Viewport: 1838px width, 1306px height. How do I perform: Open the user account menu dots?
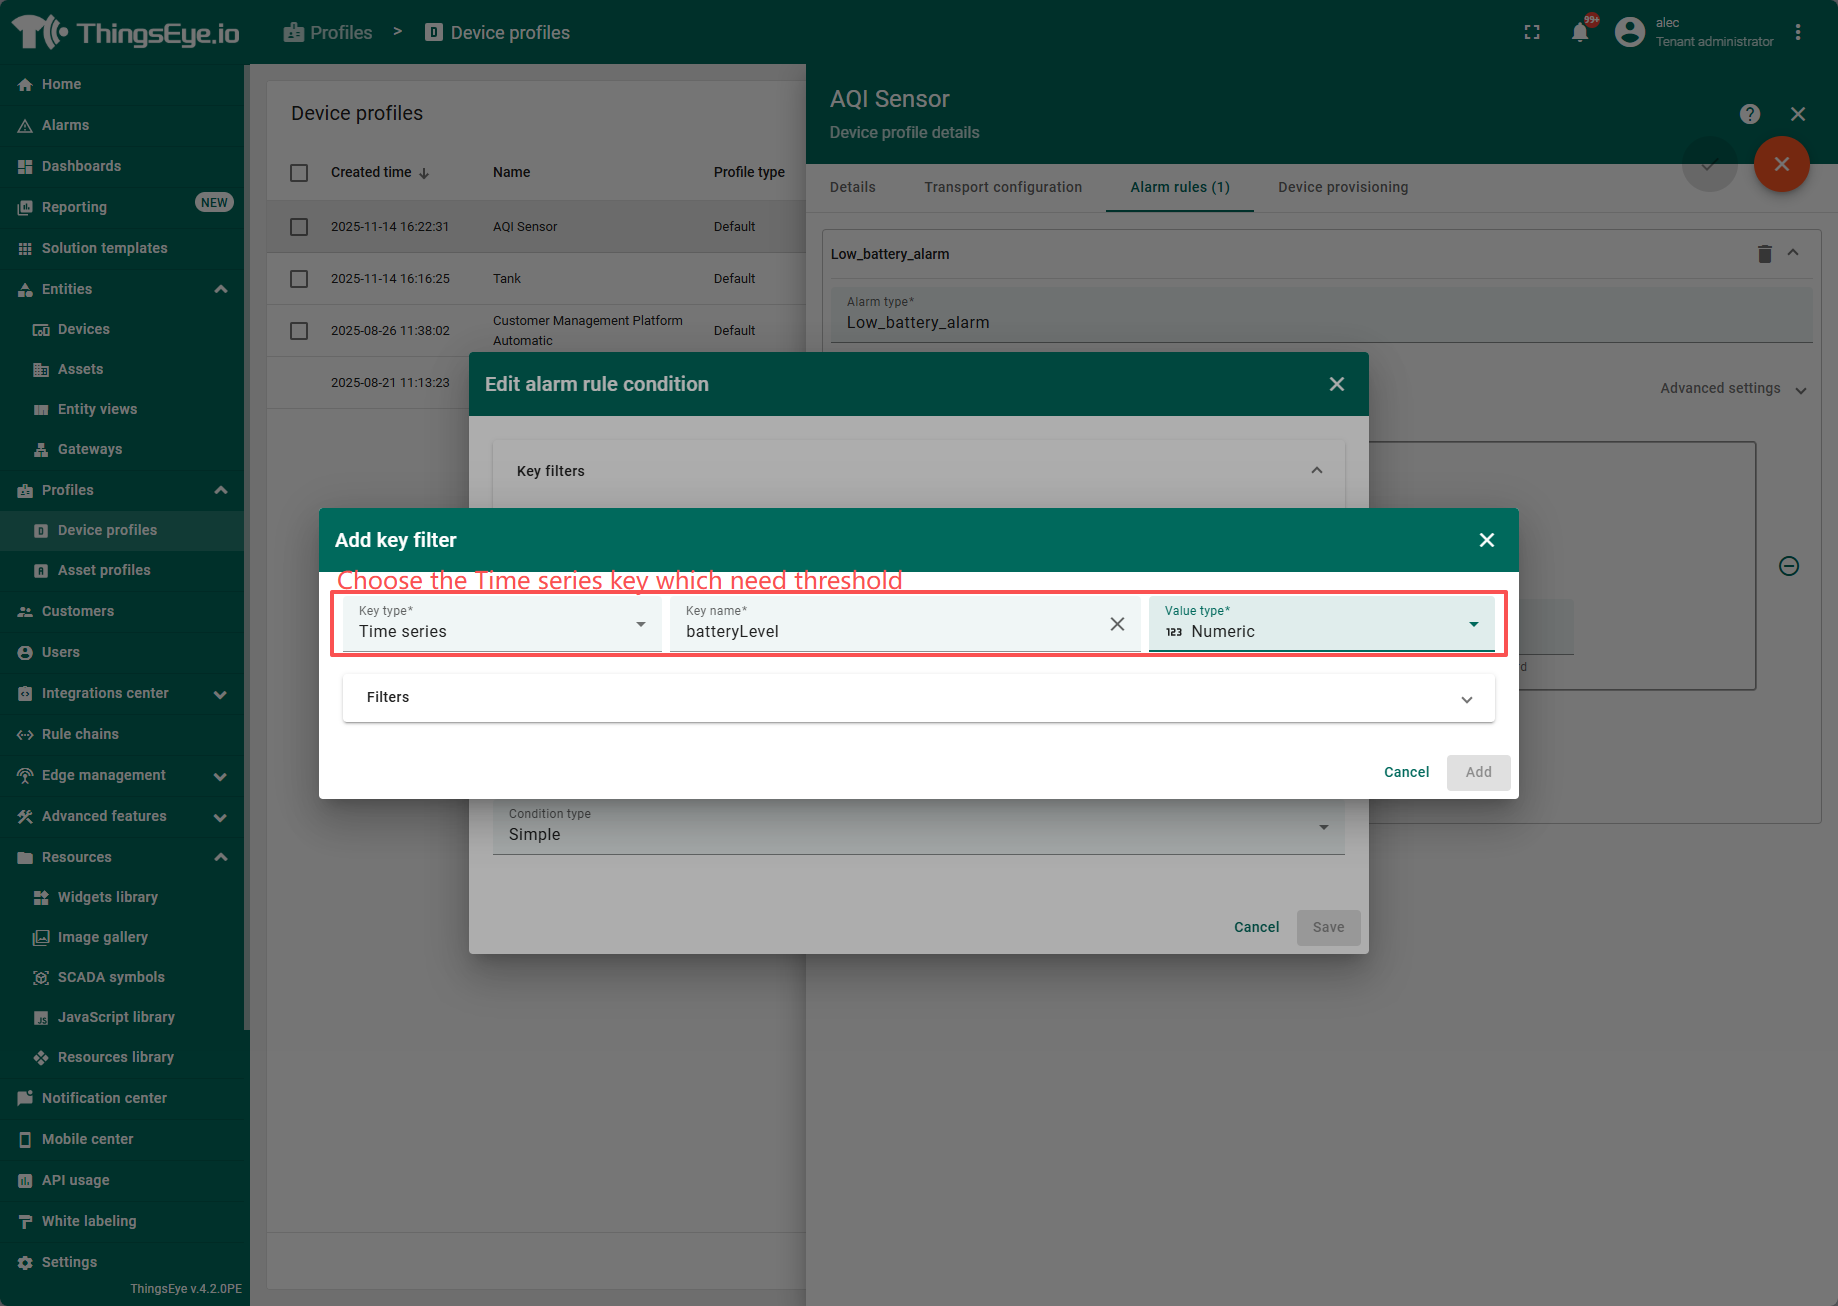click(1798, 33)
